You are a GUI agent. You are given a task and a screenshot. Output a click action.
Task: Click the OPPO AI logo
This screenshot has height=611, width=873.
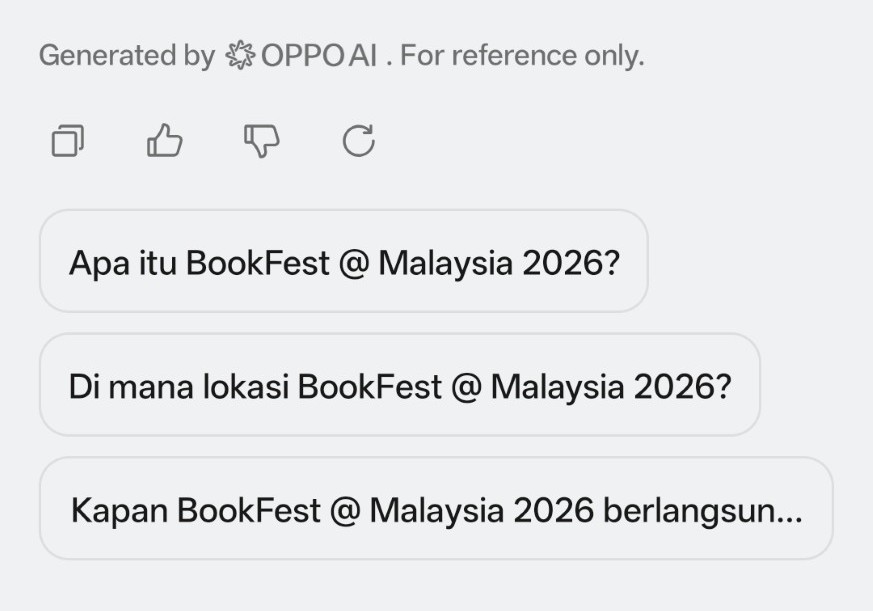point(241,55)
